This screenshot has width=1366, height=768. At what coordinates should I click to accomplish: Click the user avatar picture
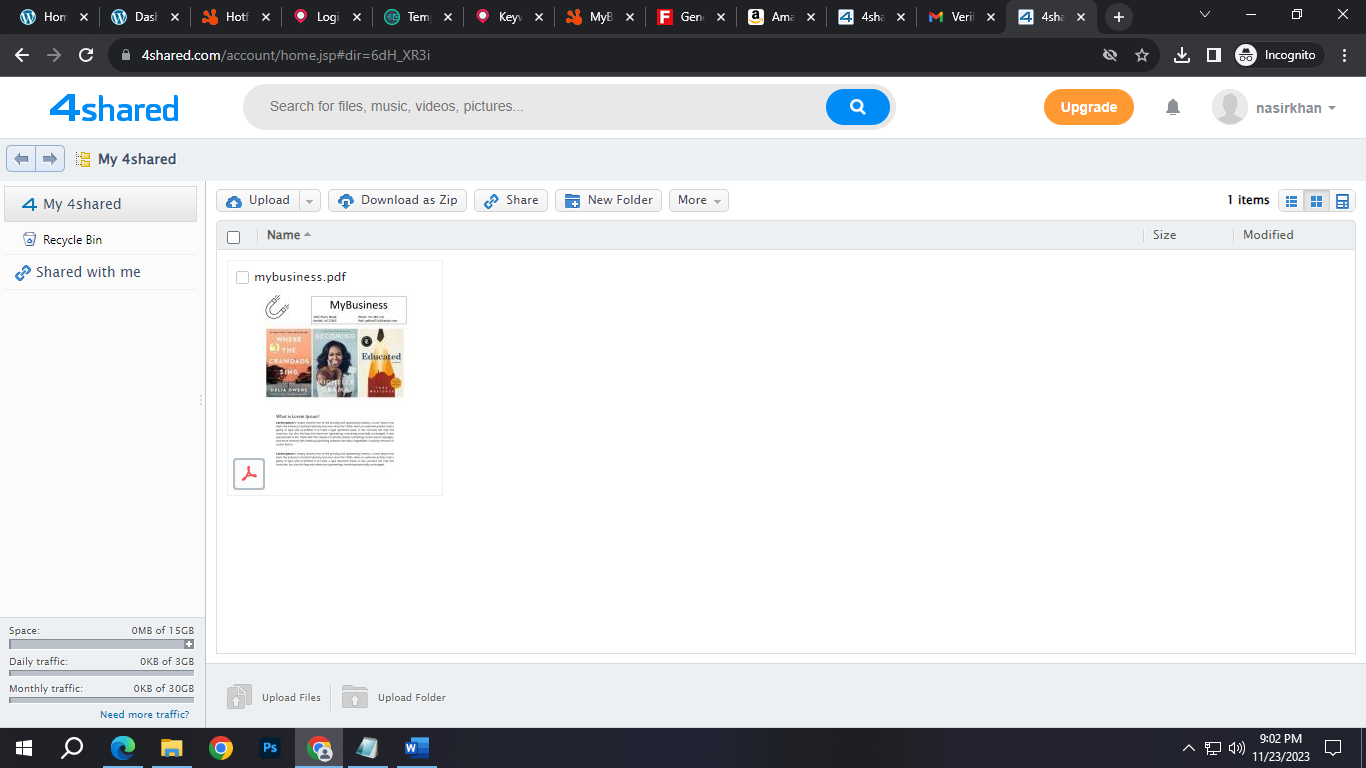point(1229,108)
